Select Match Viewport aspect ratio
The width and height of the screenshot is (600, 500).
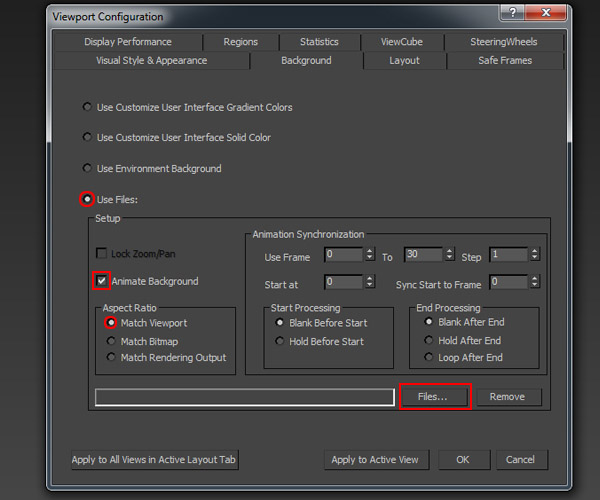[111, 322]
